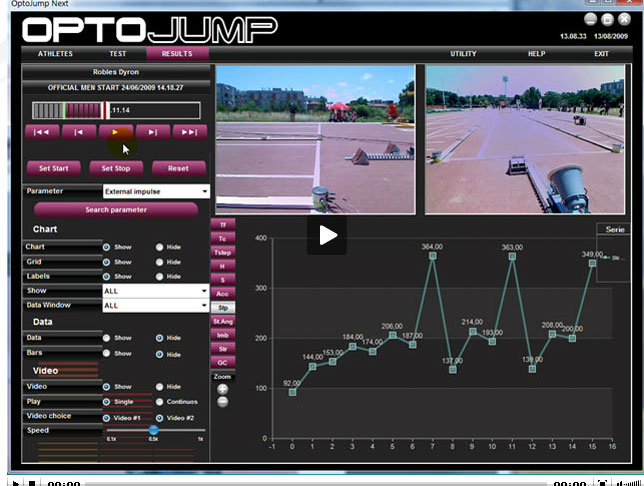This screenshot has width=644, height=486.
Task: Click the Set Start button
Action: click(x=54, y=168)
